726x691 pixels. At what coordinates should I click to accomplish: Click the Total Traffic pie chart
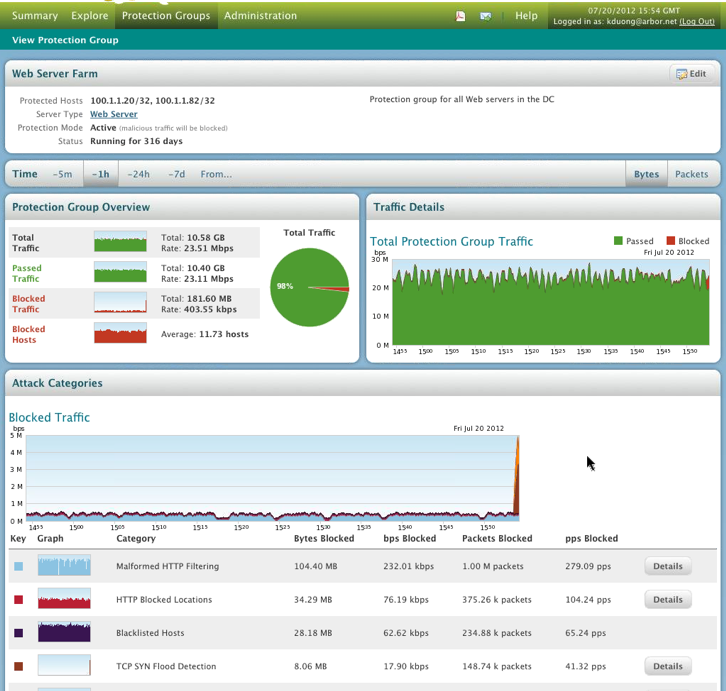pos(309,288)
